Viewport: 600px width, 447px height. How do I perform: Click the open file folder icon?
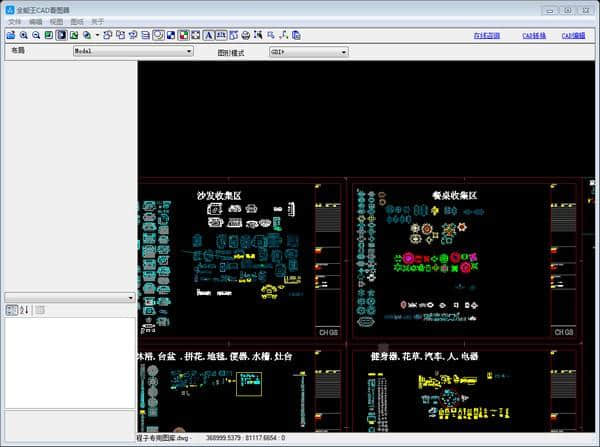[10, 35]
